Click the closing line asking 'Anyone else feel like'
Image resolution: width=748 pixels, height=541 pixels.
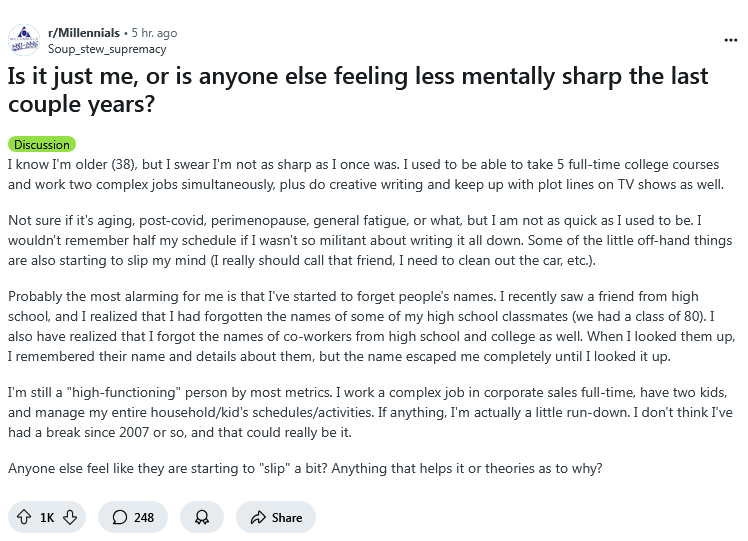pyautogui.click(x=305, y=468)
